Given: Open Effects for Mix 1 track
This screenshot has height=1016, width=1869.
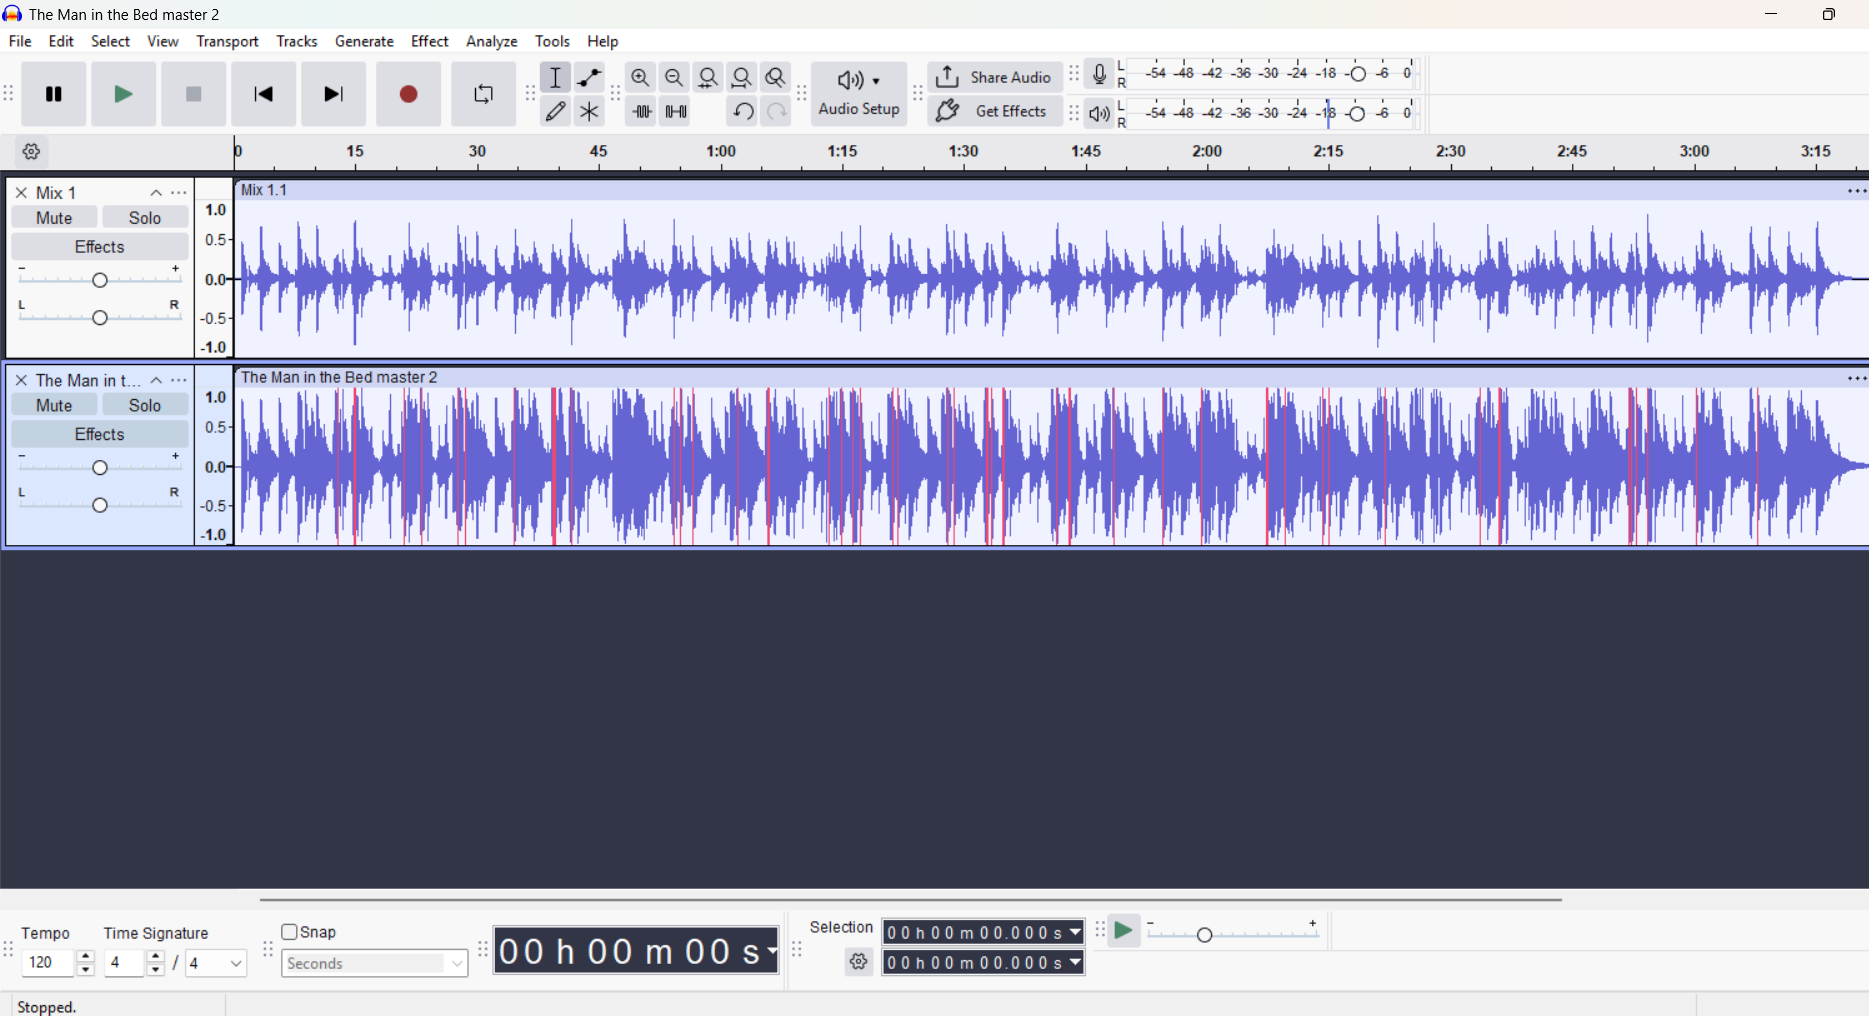Looking at the screenshot, I should click(99, 247).
